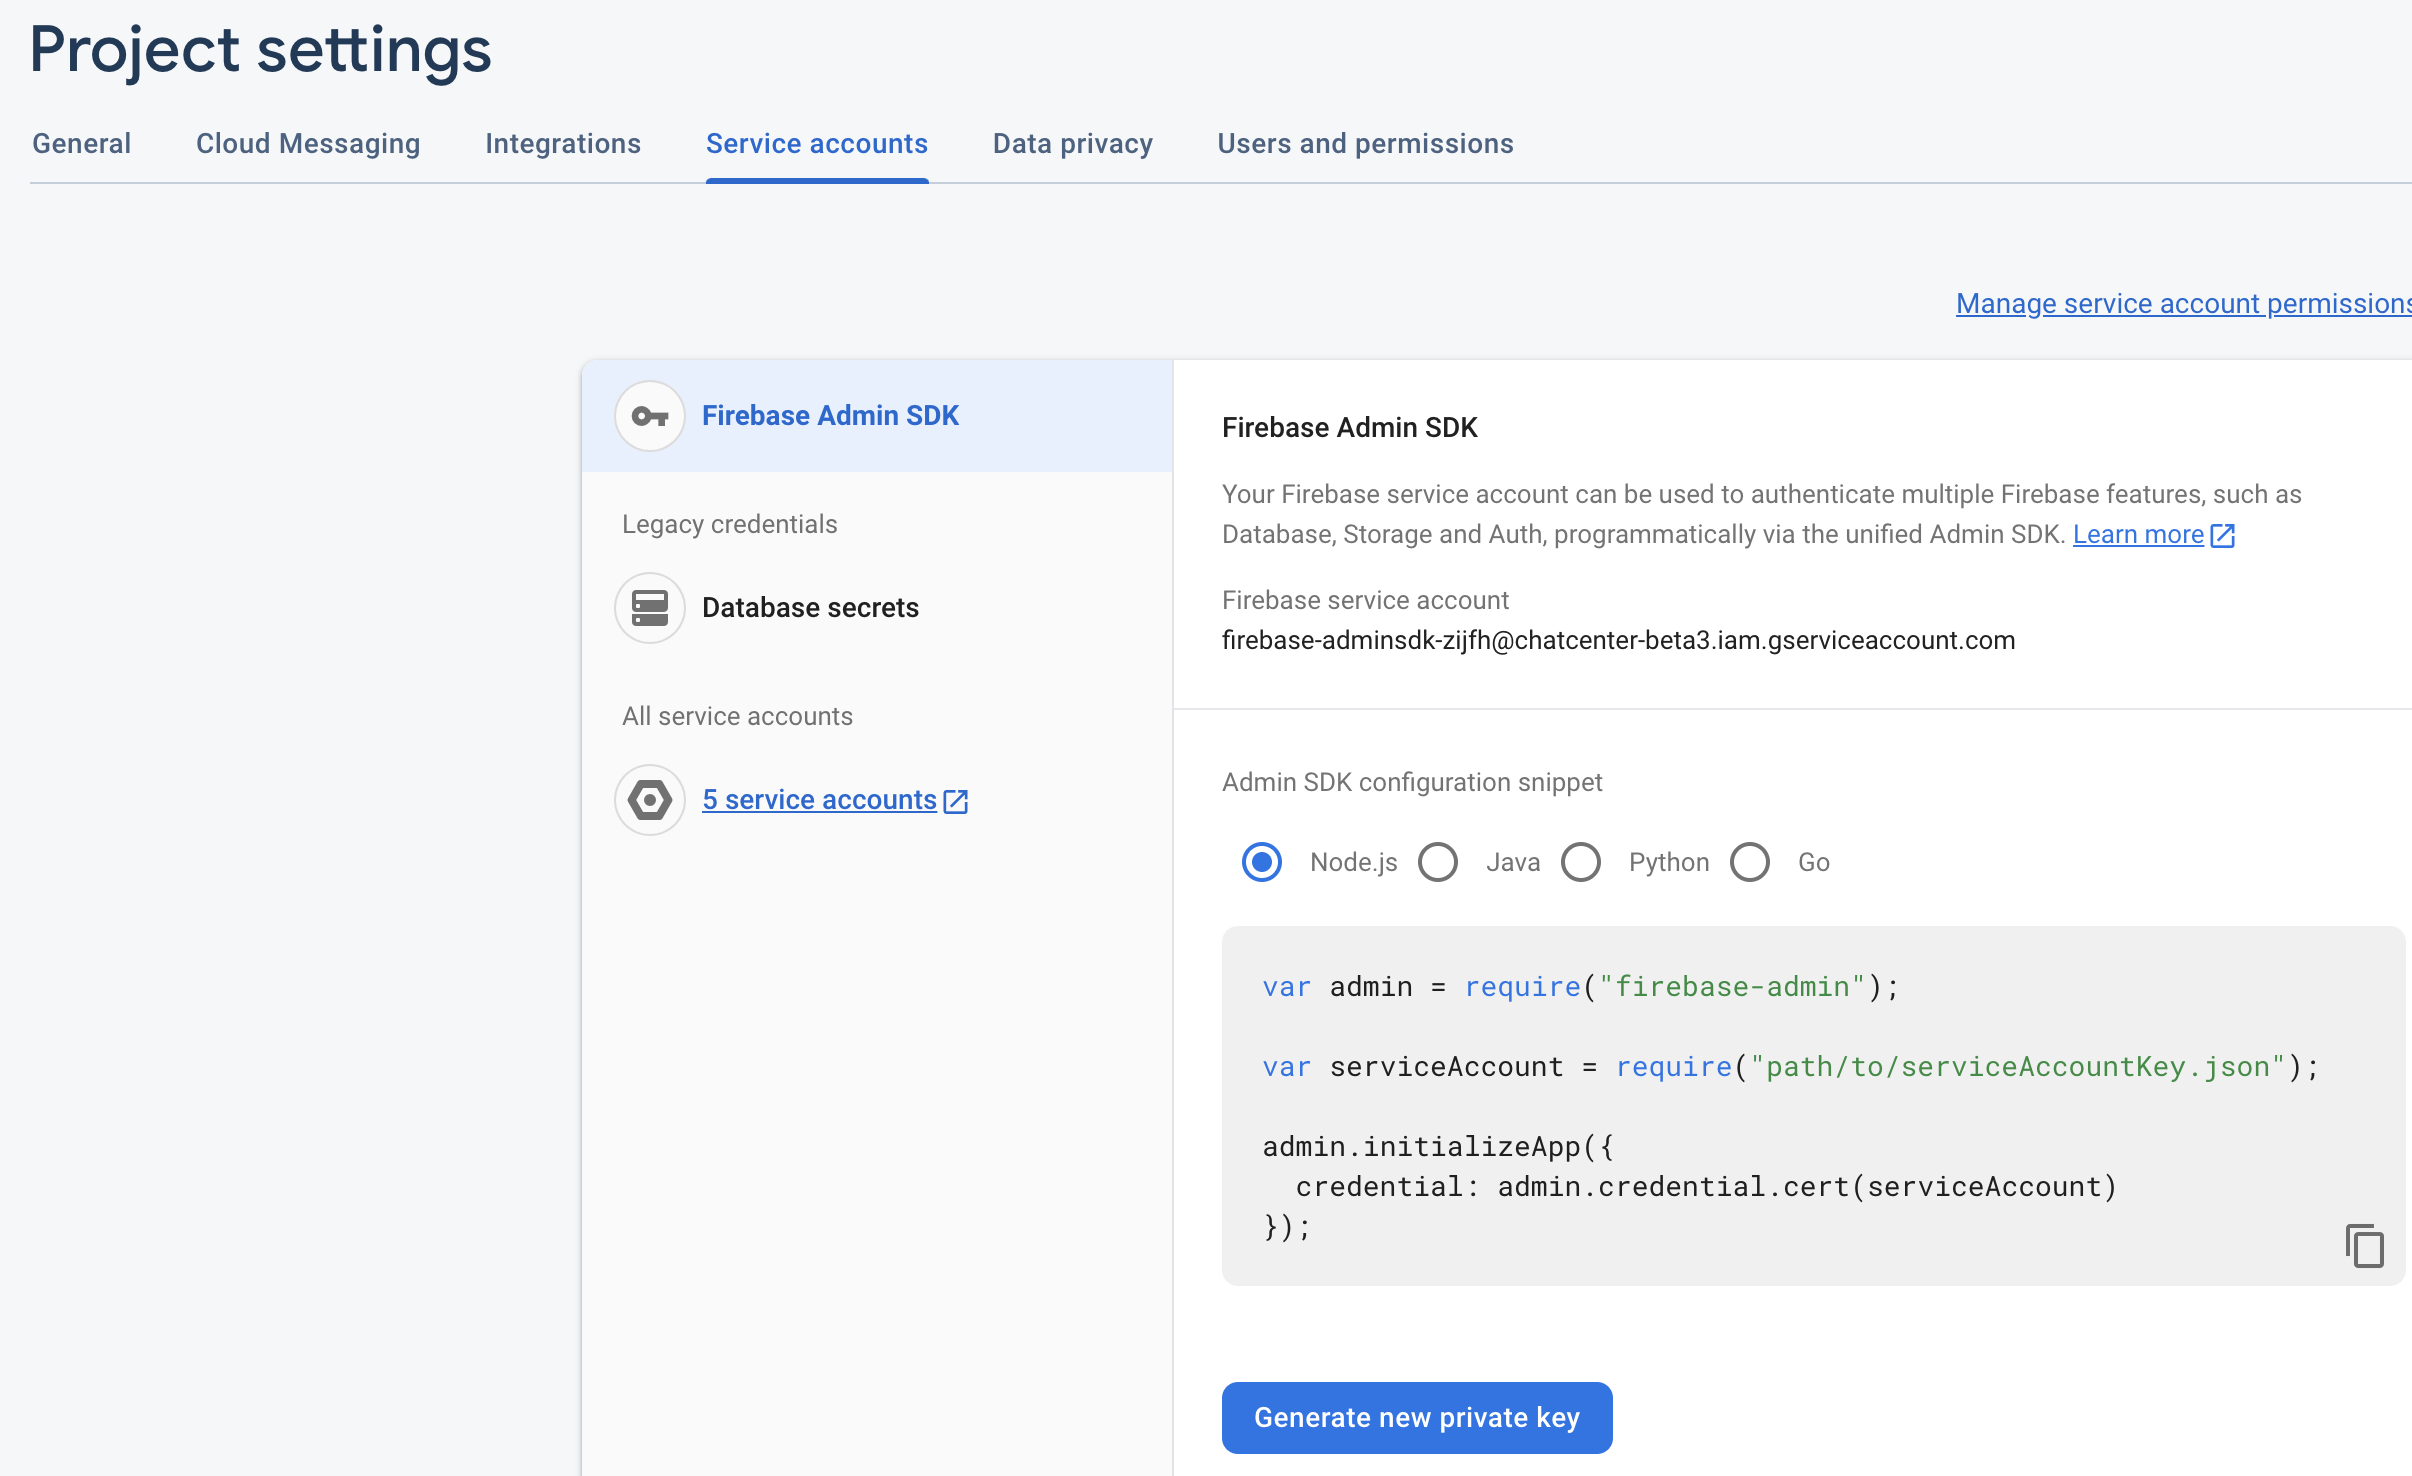This screenshot has width=2412, height=1476.
Task: Switch to the General tab
Action: pyautogui.click(x=82, y=144)
